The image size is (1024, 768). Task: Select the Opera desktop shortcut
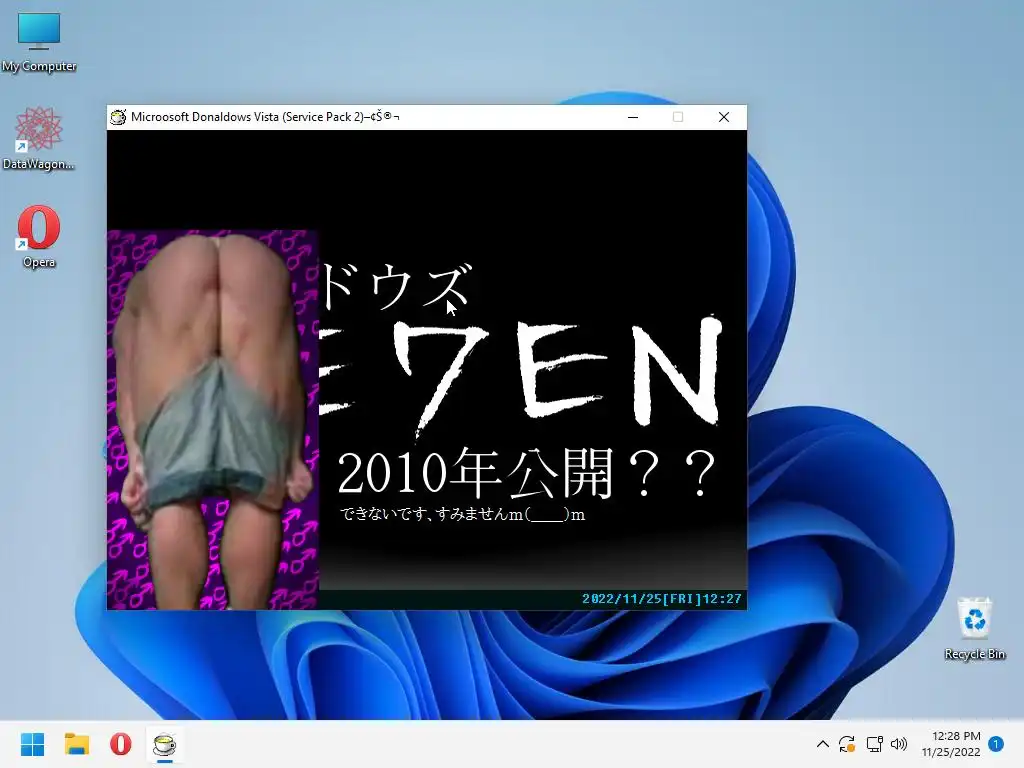pyautogui.click(x=39, y=236)
